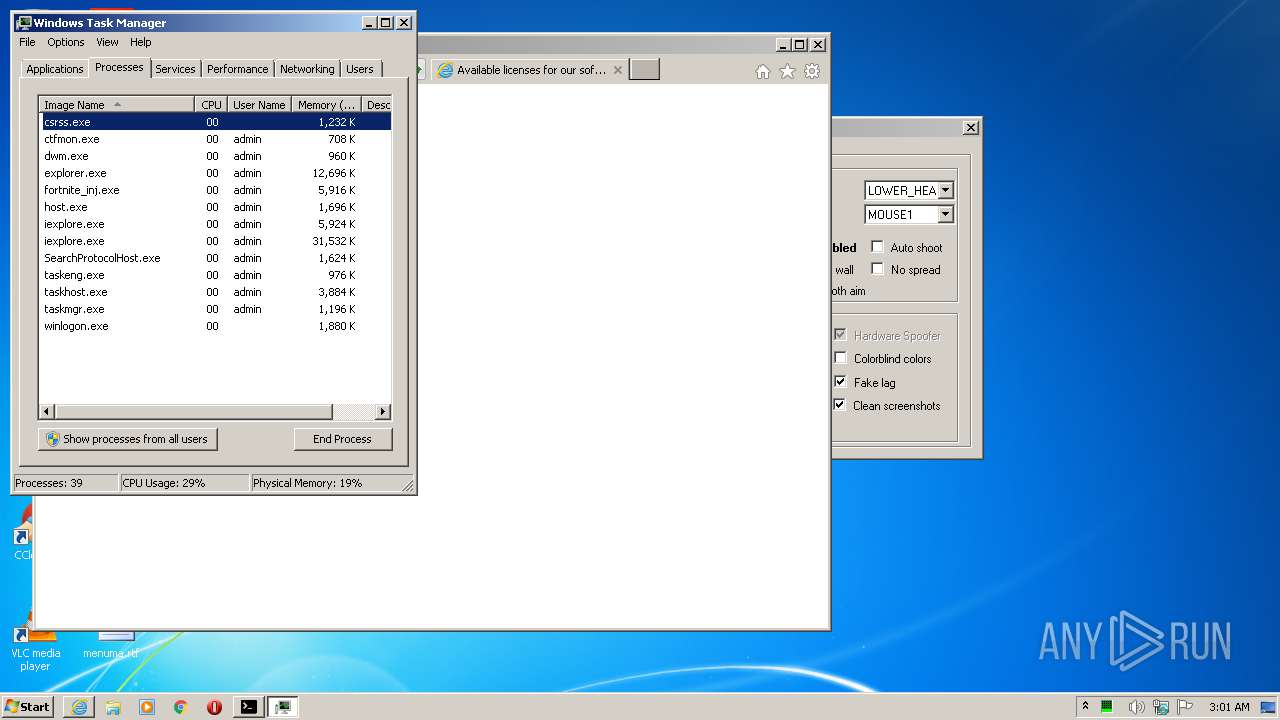Open the File menu in Task Manager

coord(27,42)
